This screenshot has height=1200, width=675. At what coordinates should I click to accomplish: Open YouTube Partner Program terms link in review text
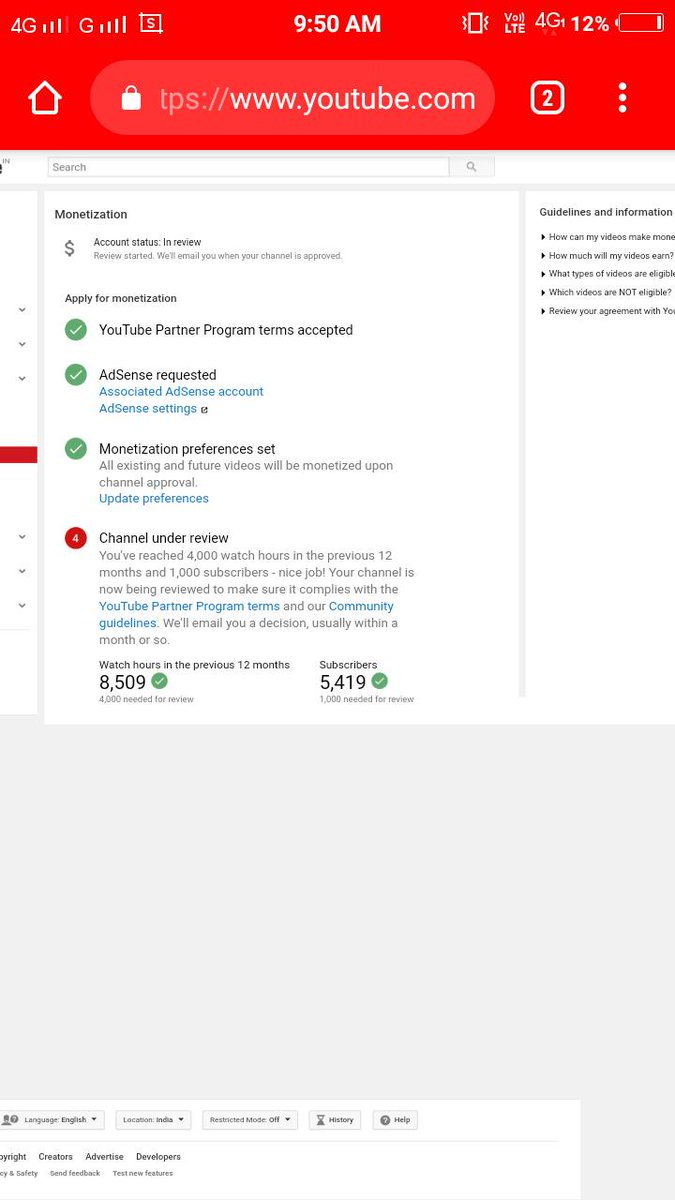[189, 606]
